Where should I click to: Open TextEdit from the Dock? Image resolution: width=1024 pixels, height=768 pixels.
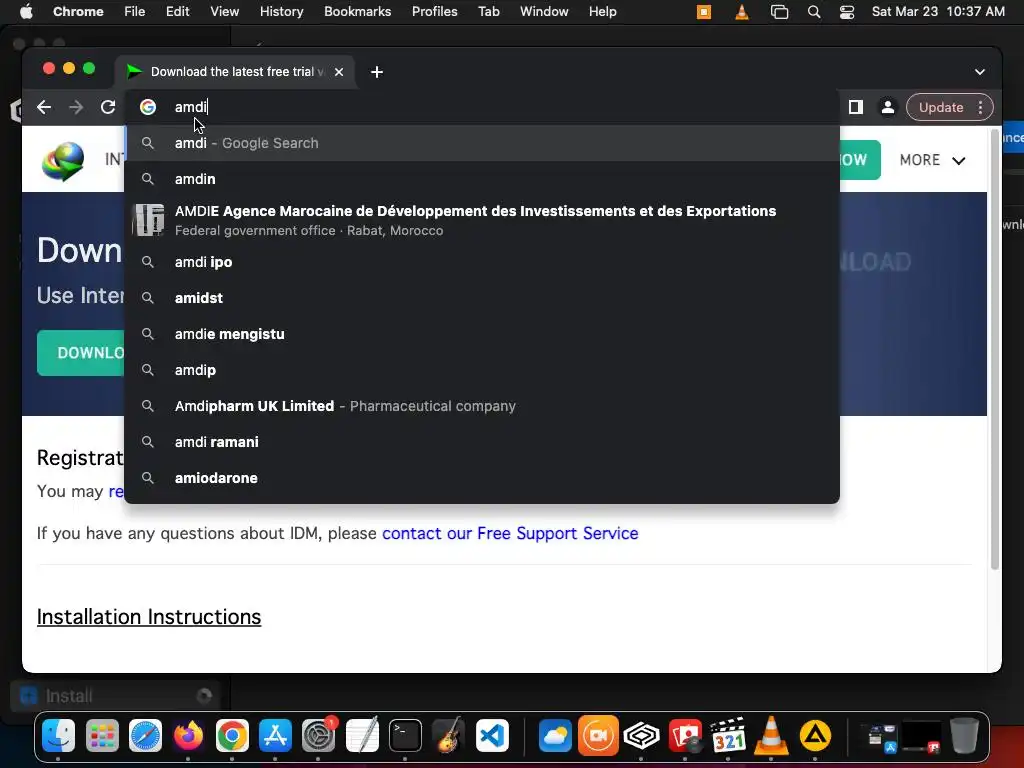pos(362,737)
